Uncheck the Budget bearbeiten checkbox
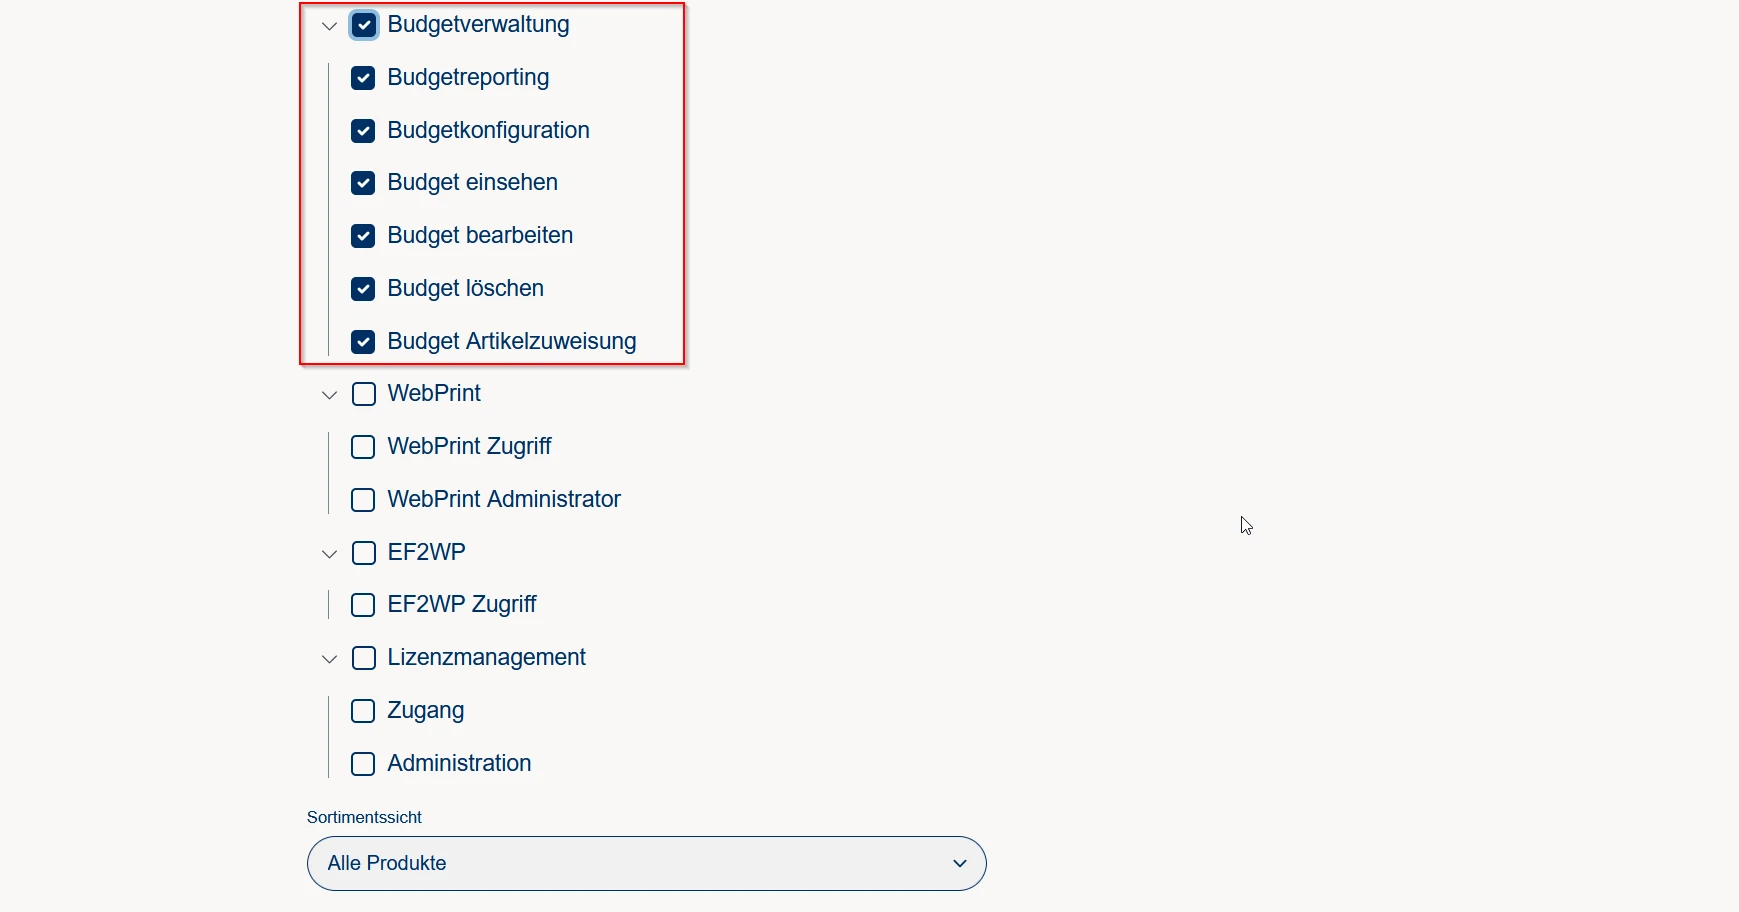This screenshot has width=1739, height=912. pyautogui.click(x=363, y=236)
